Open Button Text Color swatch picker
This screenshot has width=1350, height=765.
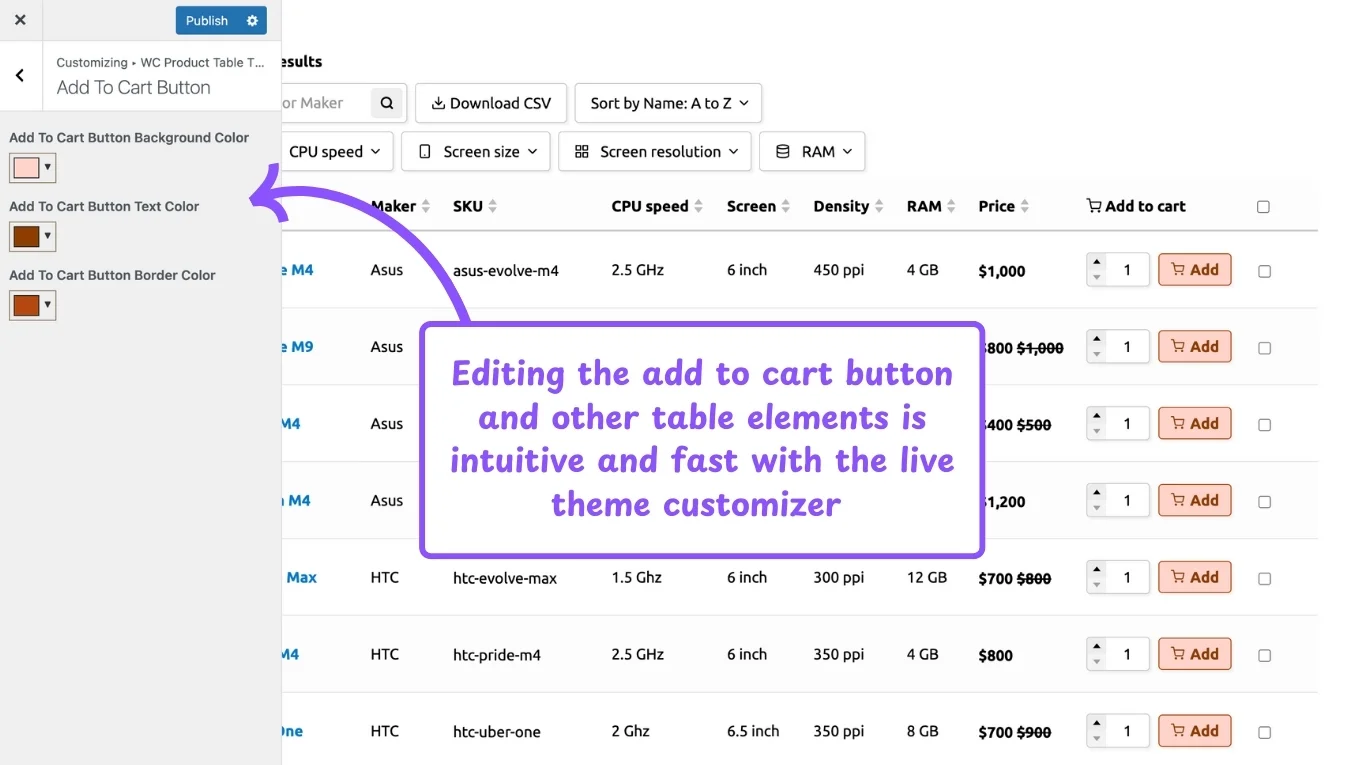tap(32, 237)
